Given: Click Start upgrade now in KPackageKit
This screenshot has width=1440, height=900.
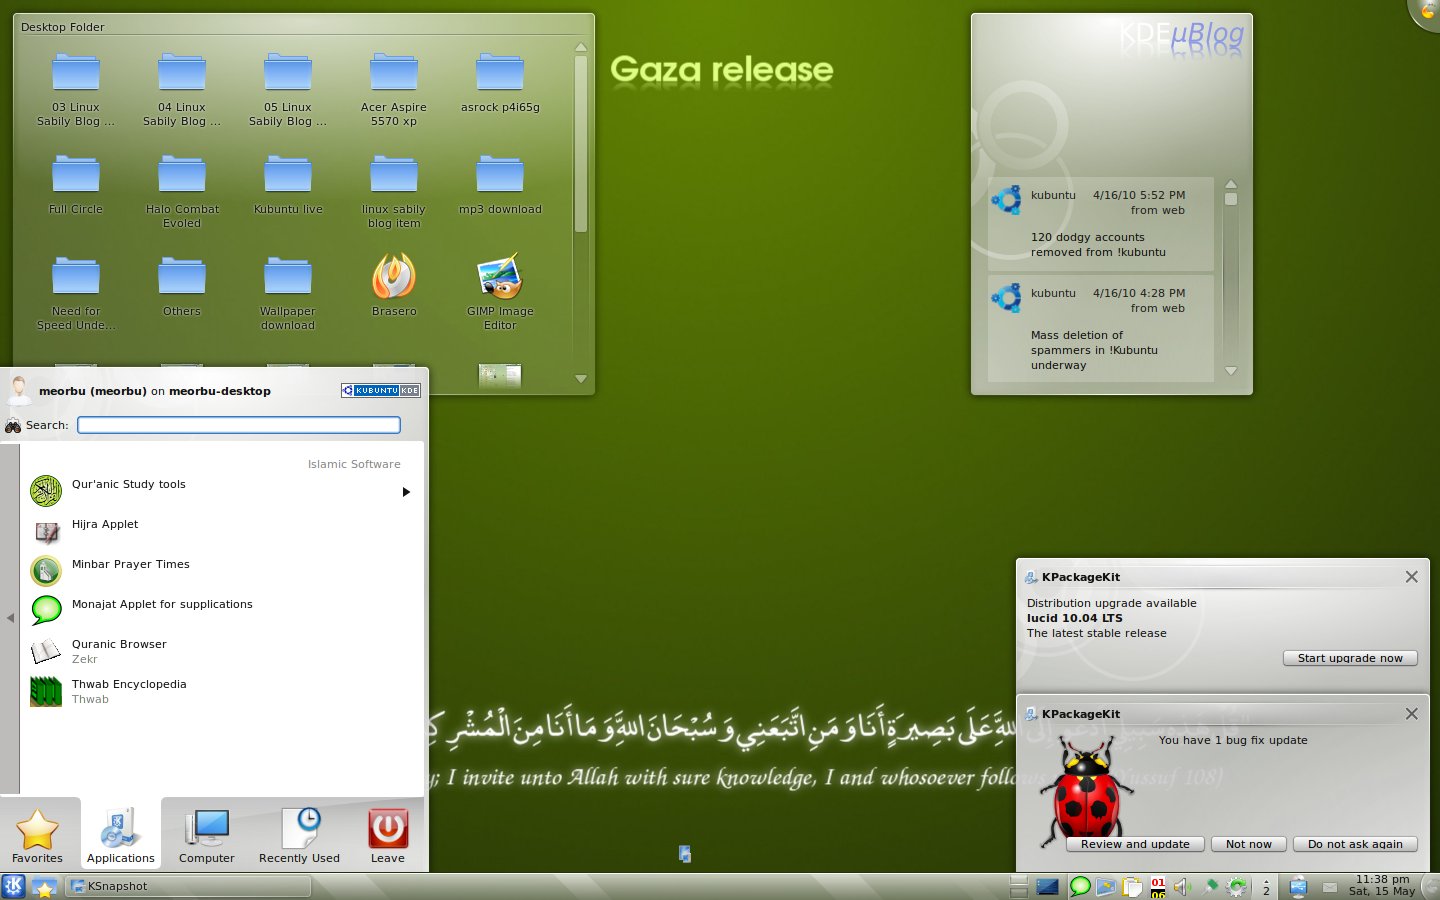Looking at the screenshot, I should point(1350,658).
